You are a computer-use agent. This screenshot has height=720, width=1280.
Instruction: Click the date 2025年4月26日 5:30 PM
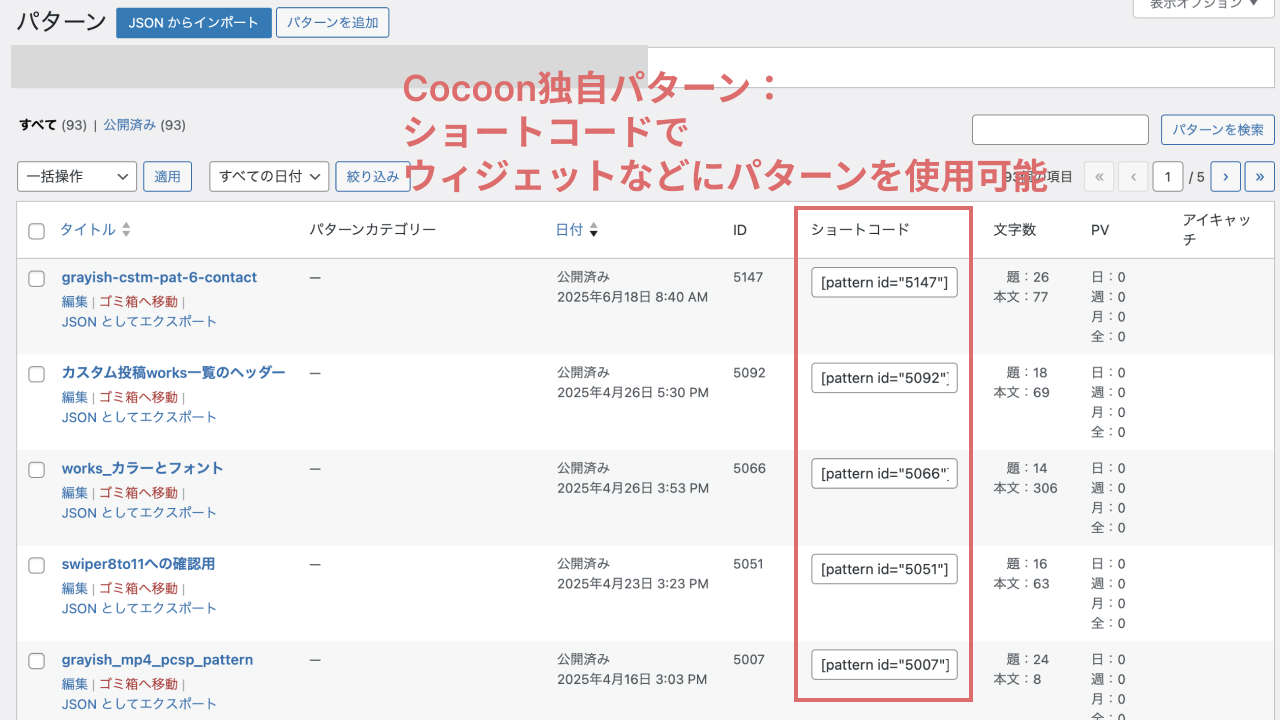click(x=632, y=393)
